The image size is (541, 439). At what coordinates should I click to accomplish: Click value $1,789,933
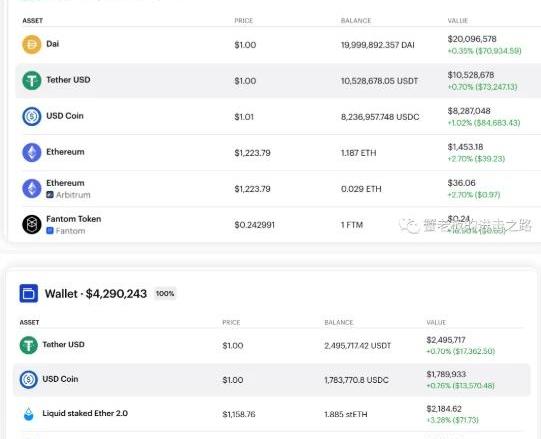click(x=446, y=374)
